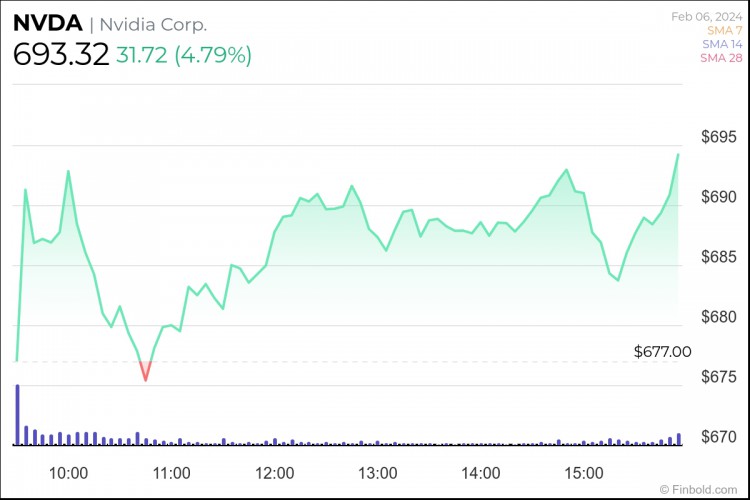The image size is (750, 500).
Task: Click the Nvidia Corp. company name
Action: (x=153, y=24)
